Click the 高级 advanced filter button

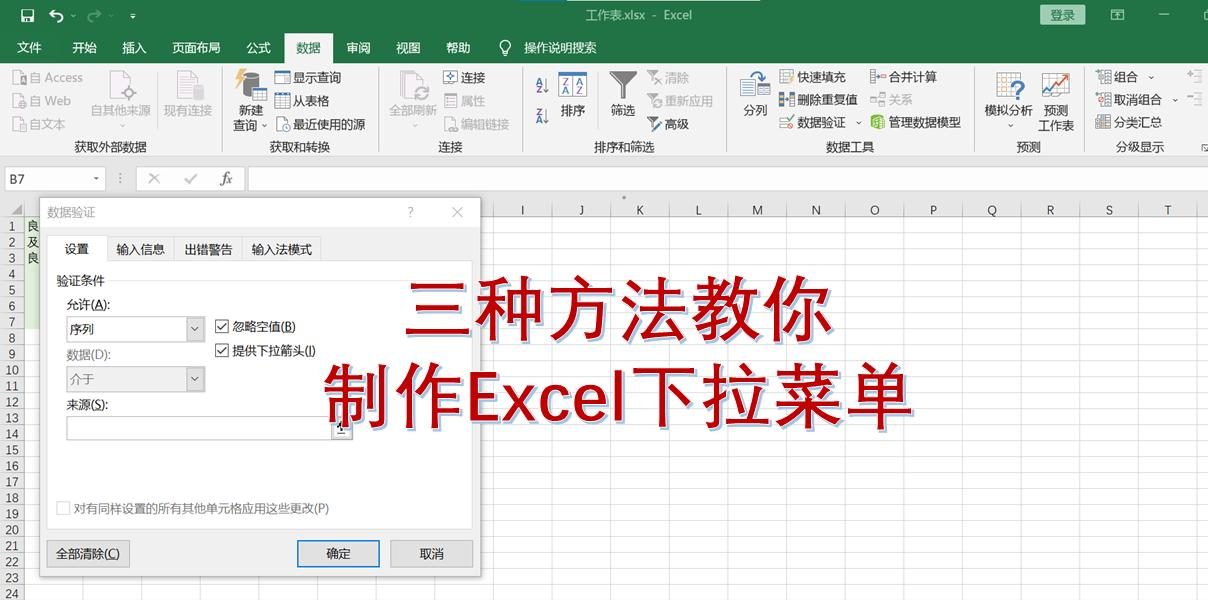(x=668, y=124)
